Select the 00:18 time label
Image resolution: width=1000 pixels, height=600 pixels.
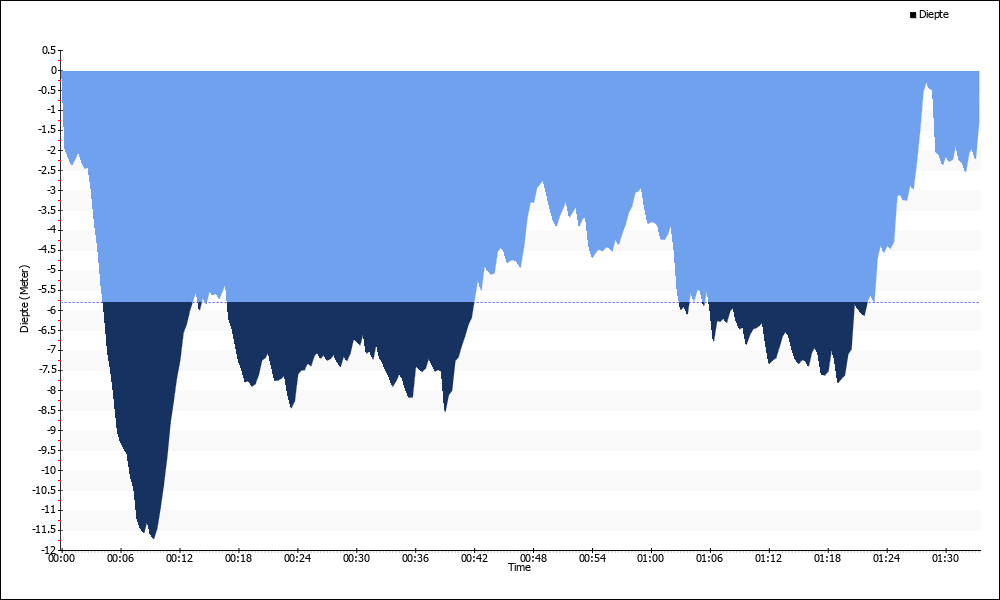[239, 558]
